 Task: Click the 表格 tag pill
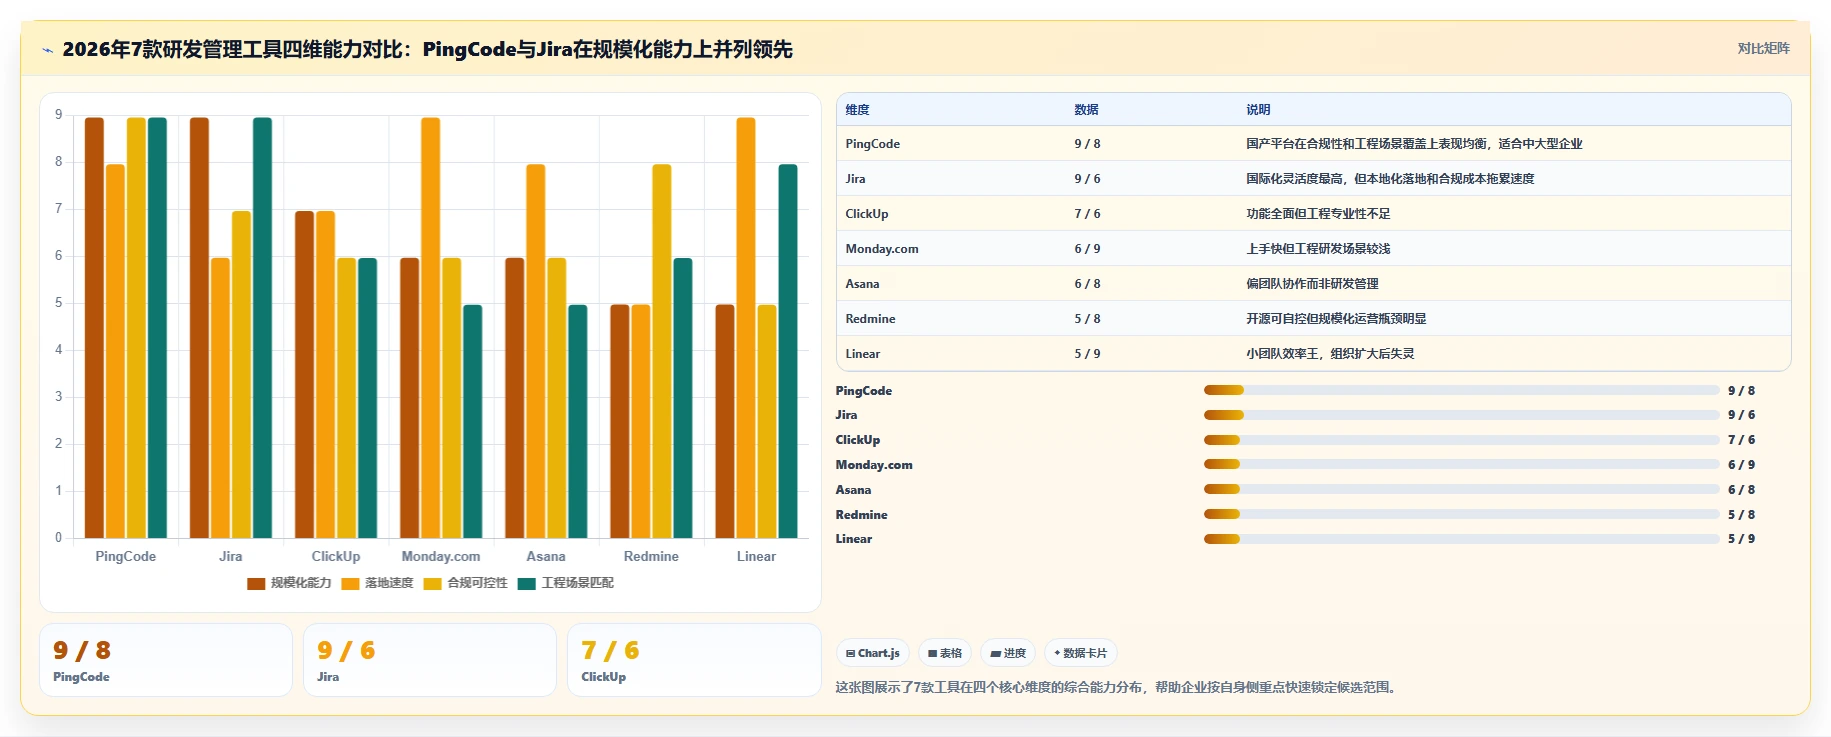944,653
